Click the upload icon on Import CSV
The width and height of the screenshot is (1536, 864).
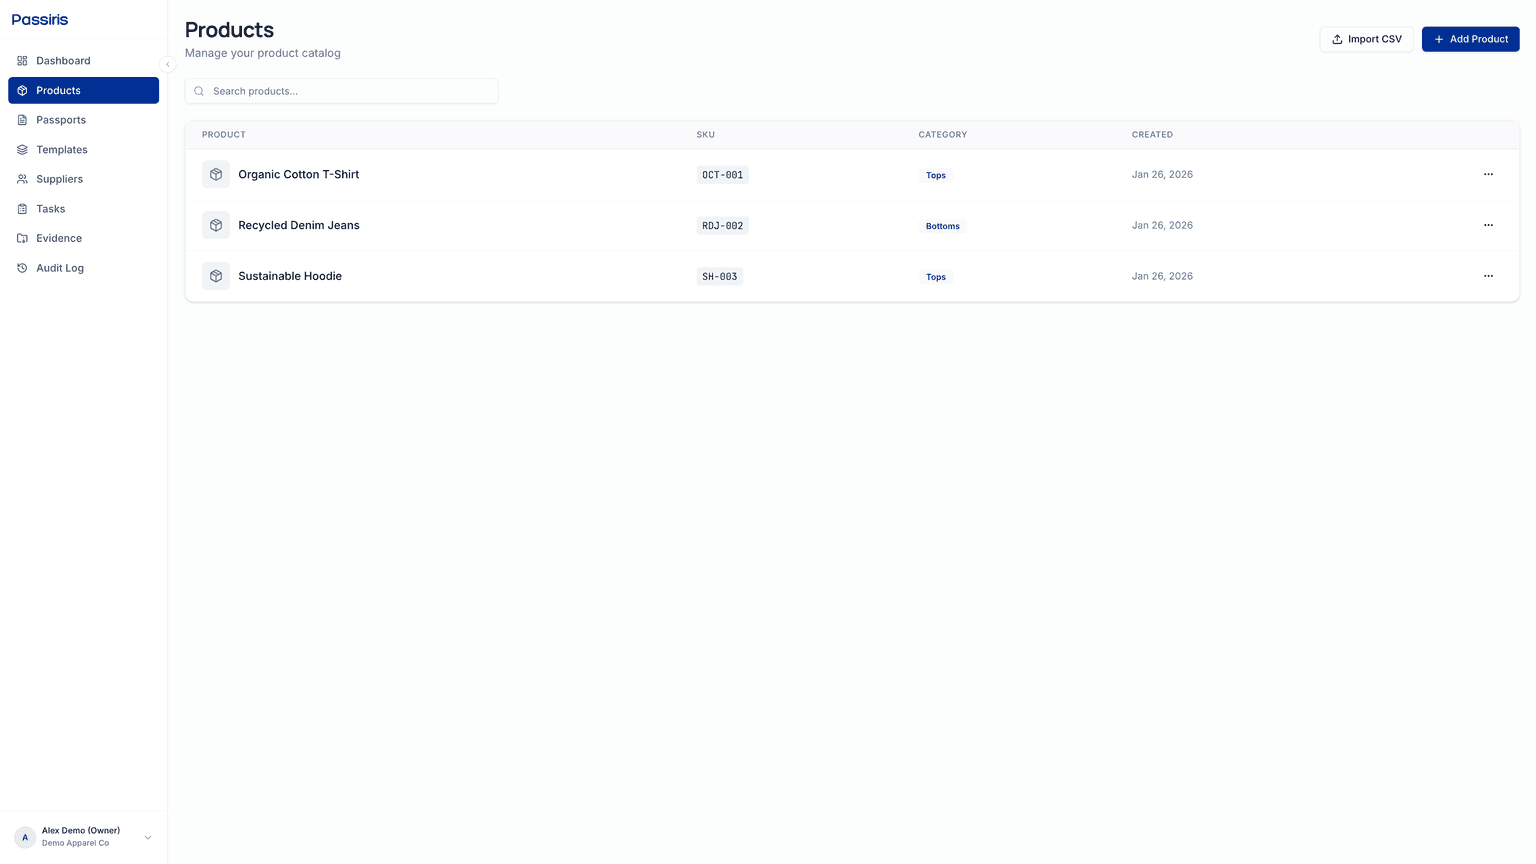[1338, 39]
